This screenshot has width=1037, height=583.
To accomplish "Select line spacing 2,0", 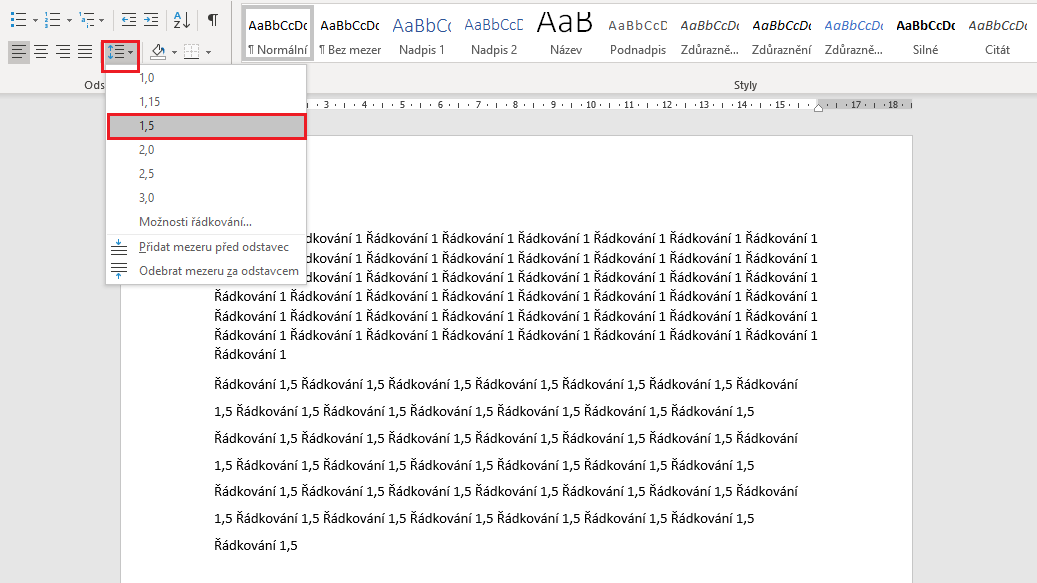I will pos(206,150).
